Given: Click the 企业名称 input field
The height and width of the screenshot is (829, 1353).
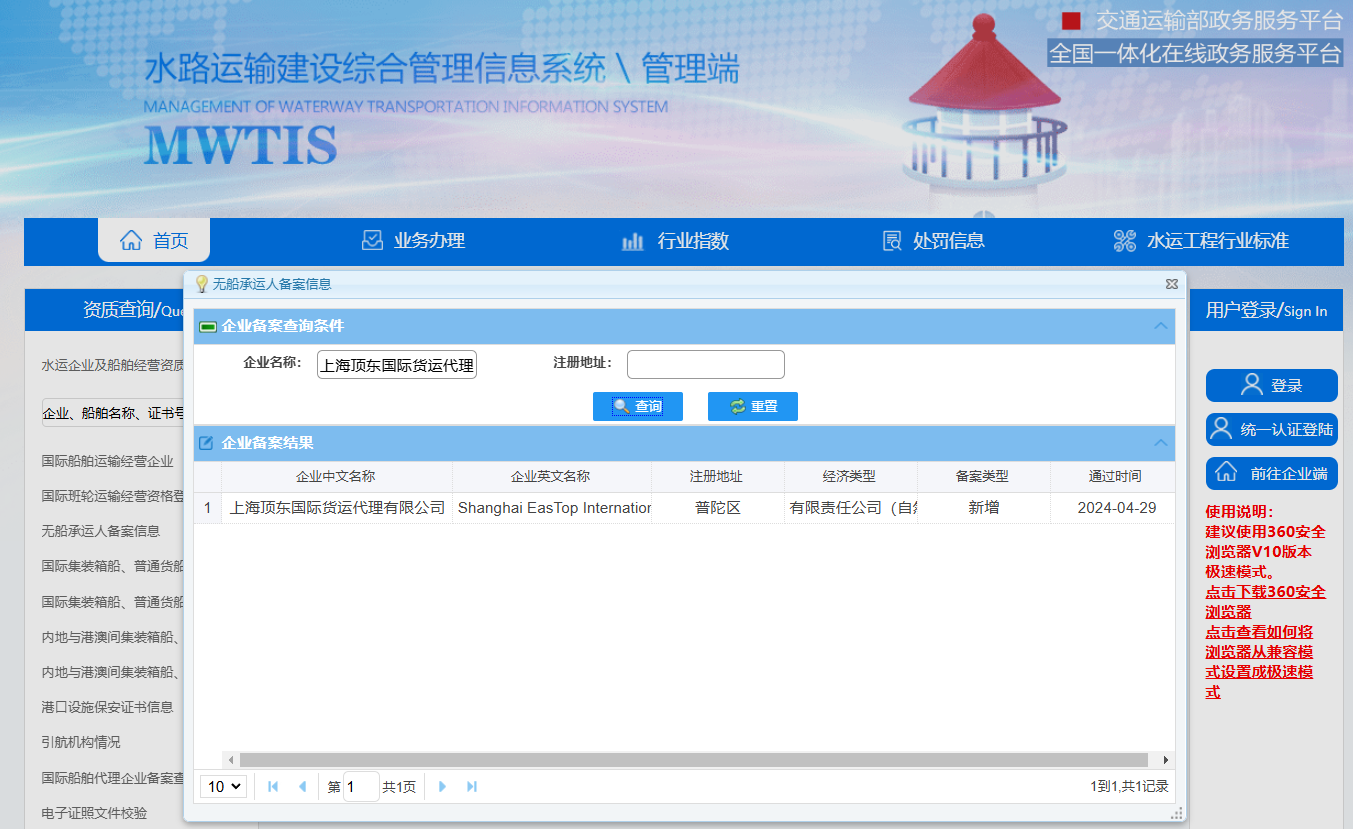Looking at the screenshot, I should pyautogui.click(x=397, y=365).
